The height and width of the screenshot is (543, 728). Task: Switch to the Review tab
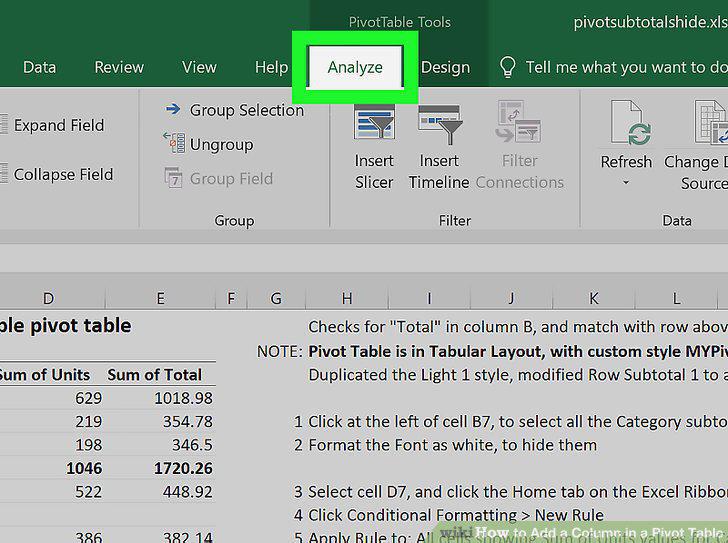pos(119,67)
